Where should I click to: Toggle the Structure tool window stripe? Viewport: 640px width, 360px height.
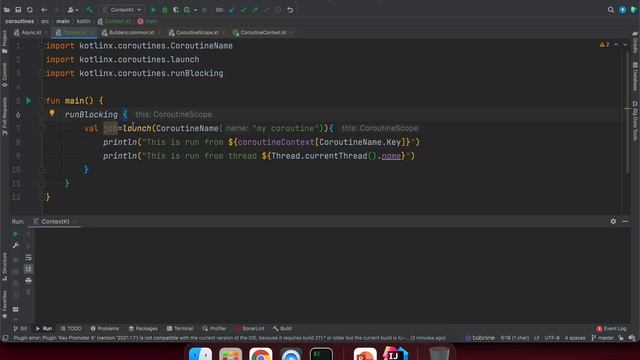(4, 267)
